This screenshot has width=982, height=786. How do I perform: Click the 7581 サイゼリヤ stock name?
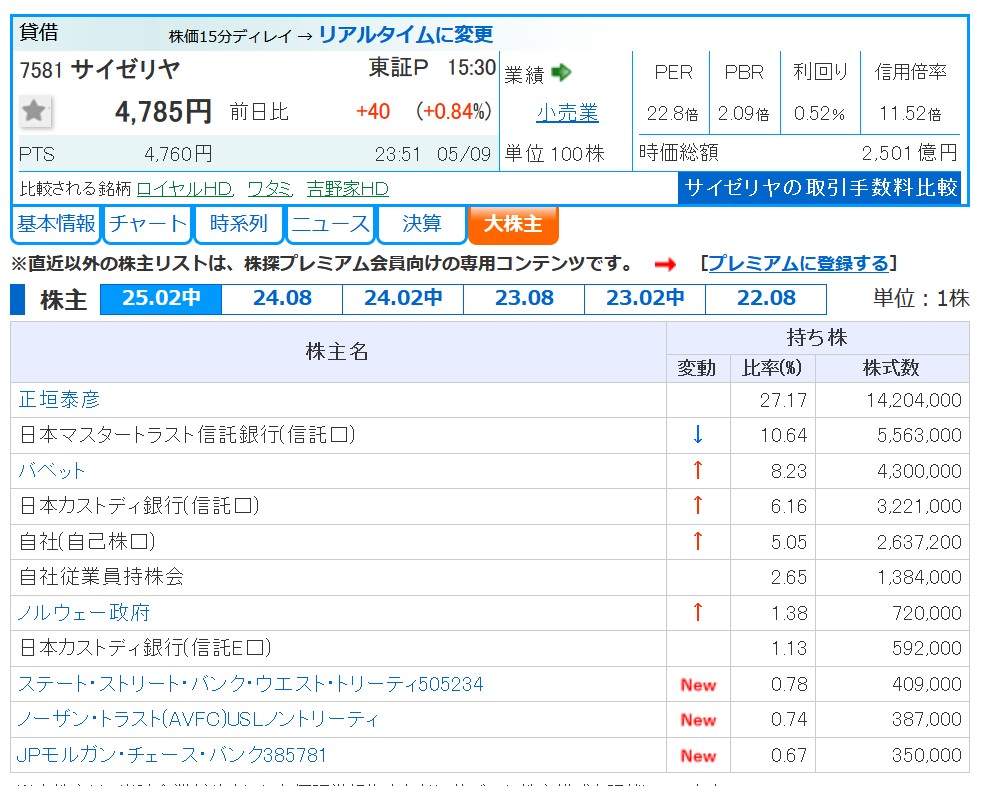[x=100, y=70]
